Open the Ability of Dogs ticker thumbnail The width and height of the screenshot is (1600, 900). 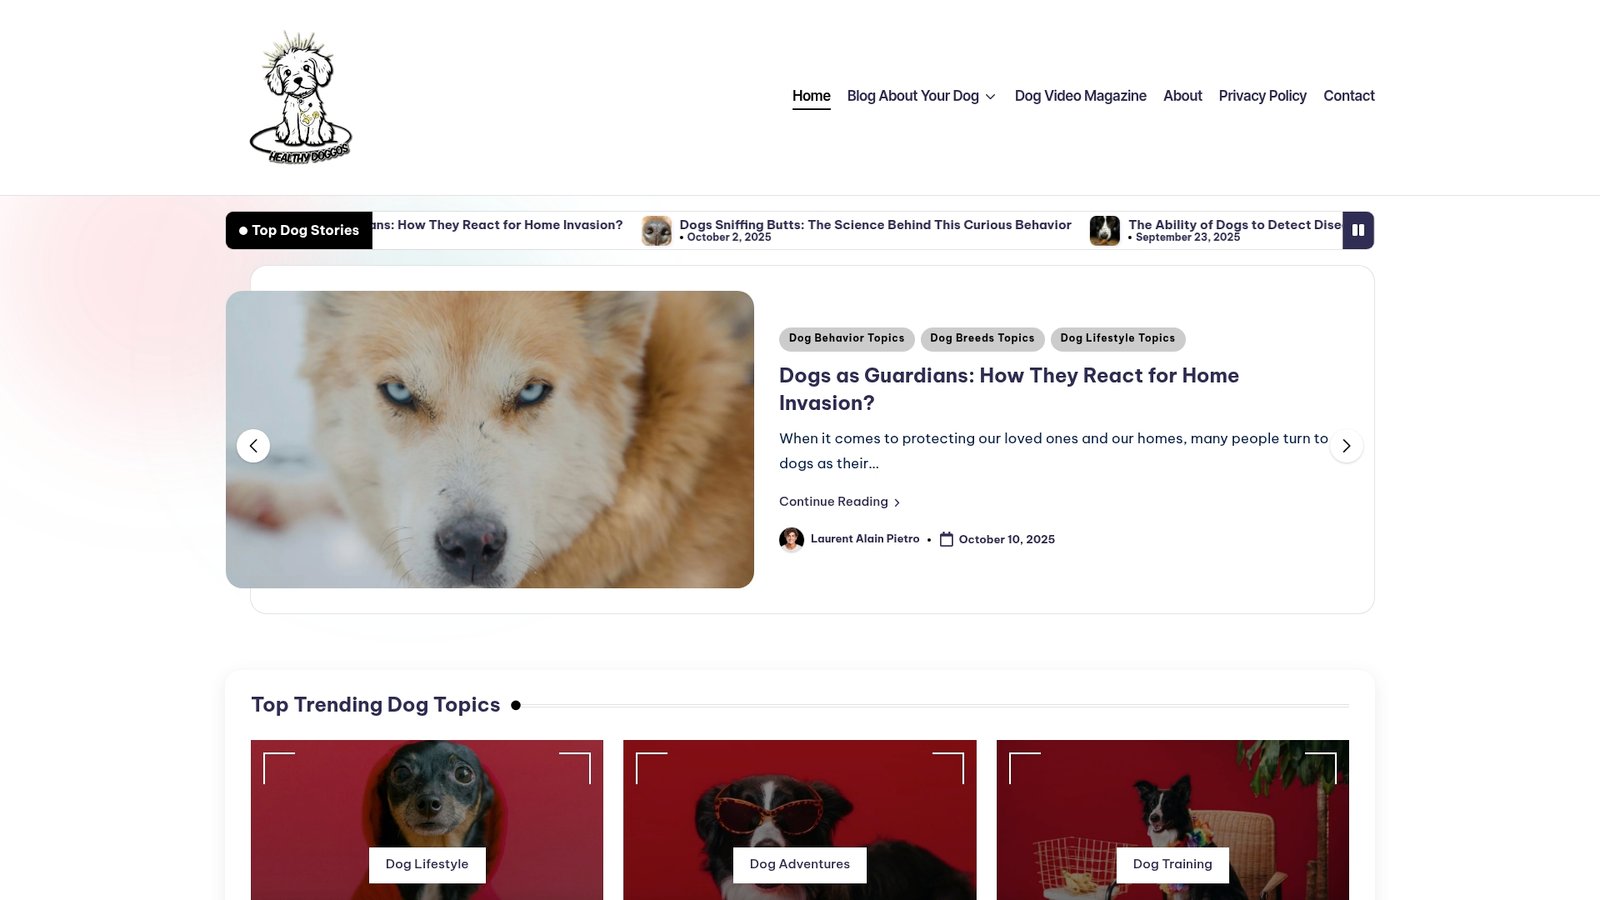[x=1104, y=231]
